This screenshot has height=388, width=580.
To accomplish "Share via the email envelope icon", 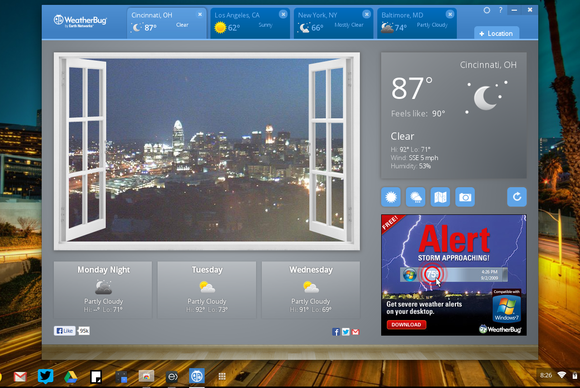I will pos(355,332).
